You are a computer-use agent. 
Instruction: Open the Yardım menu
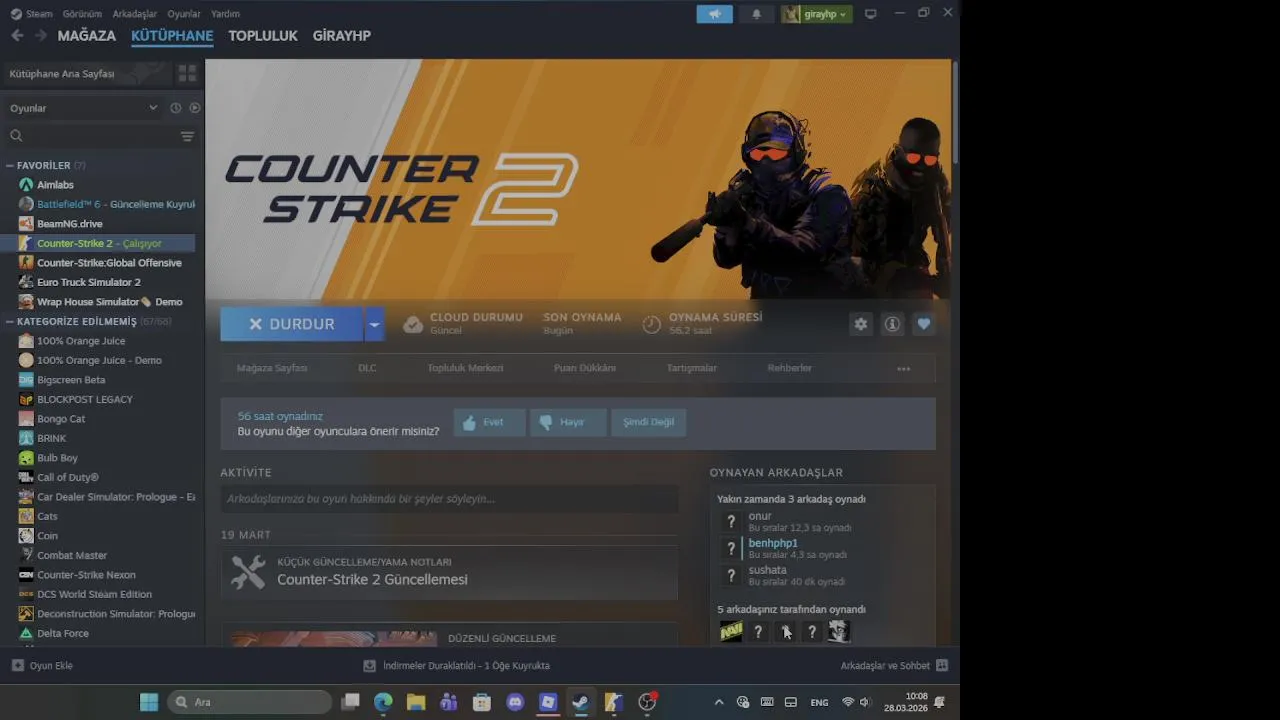pyautogui.click(x=225, y=14)
